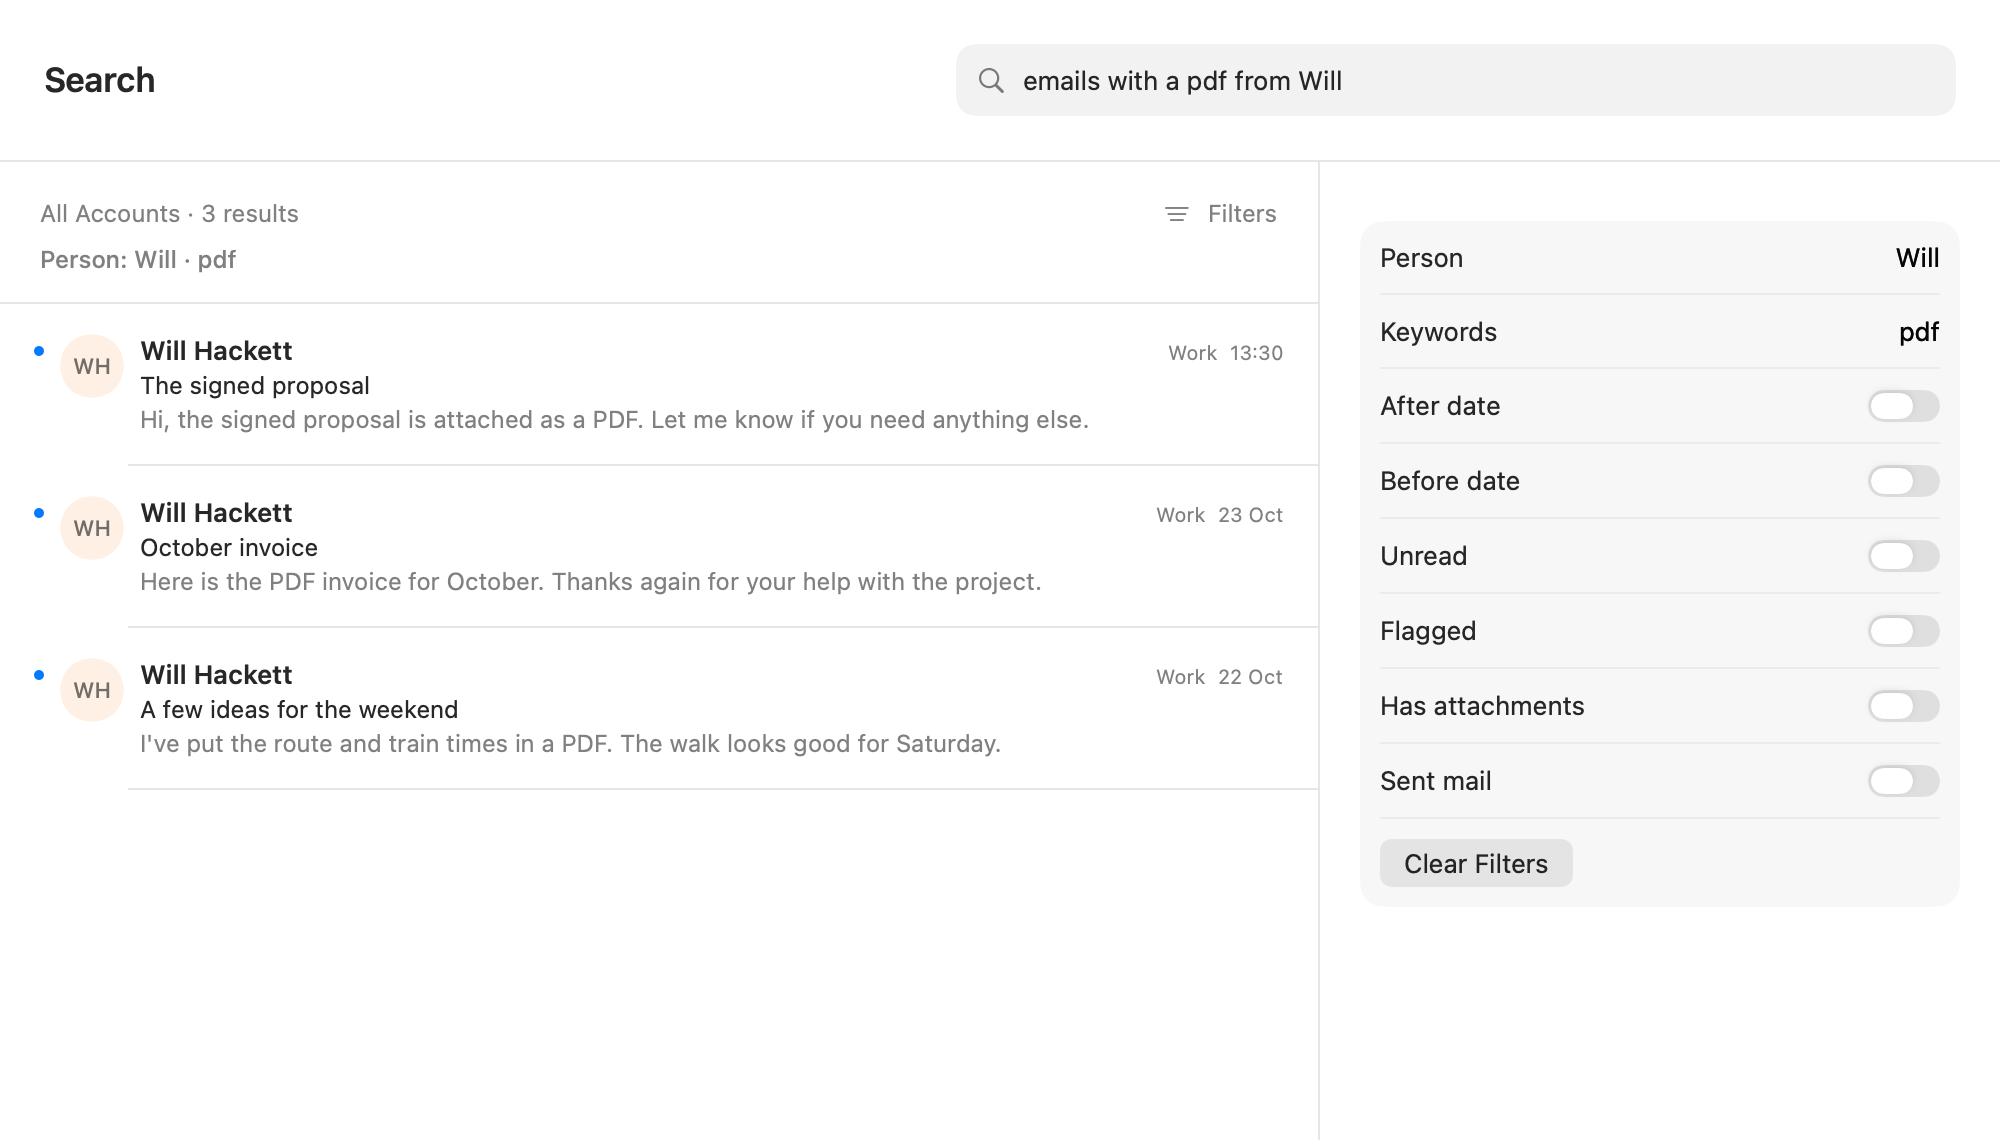
Task: Open A few ideas for the weekend email
Action: pos(660,709)
